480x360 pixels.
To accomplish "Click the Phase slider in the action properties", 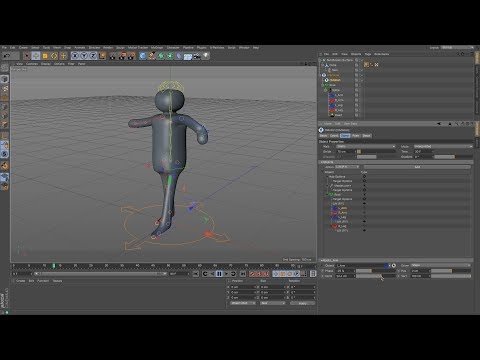I will pyautogui.click(x=375, y=271).
